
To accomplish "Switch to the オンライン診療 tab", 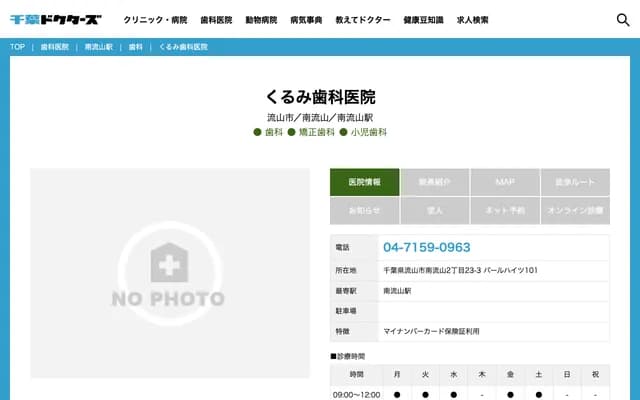I will (575, 211).
